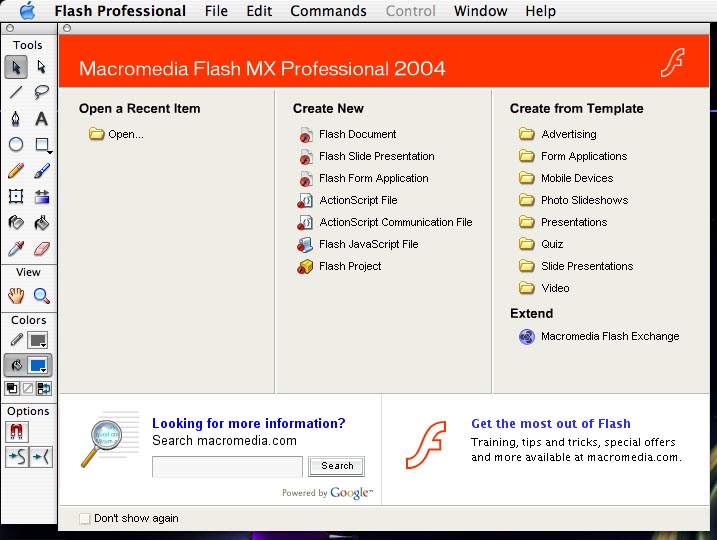The height and width of the screenshot is (540, 717).
Task: Click the Smooth option button
Action: pyautogui.click(x=17, y=457)
